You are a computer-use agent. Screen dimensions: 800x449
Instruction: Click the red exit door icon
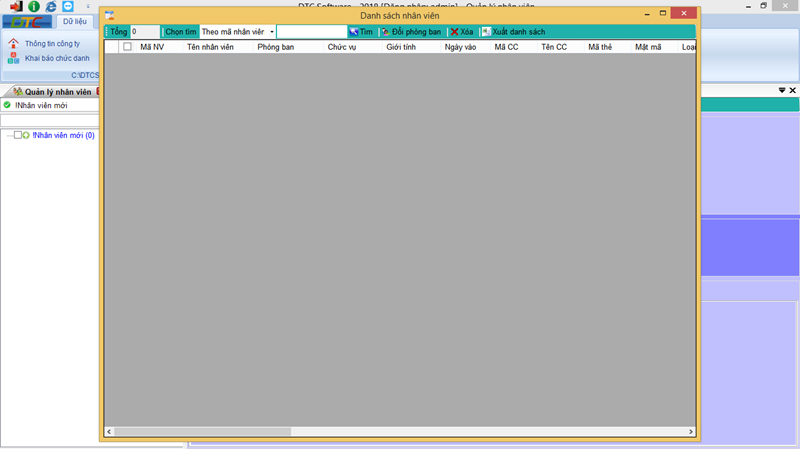(x=16, y=6)
